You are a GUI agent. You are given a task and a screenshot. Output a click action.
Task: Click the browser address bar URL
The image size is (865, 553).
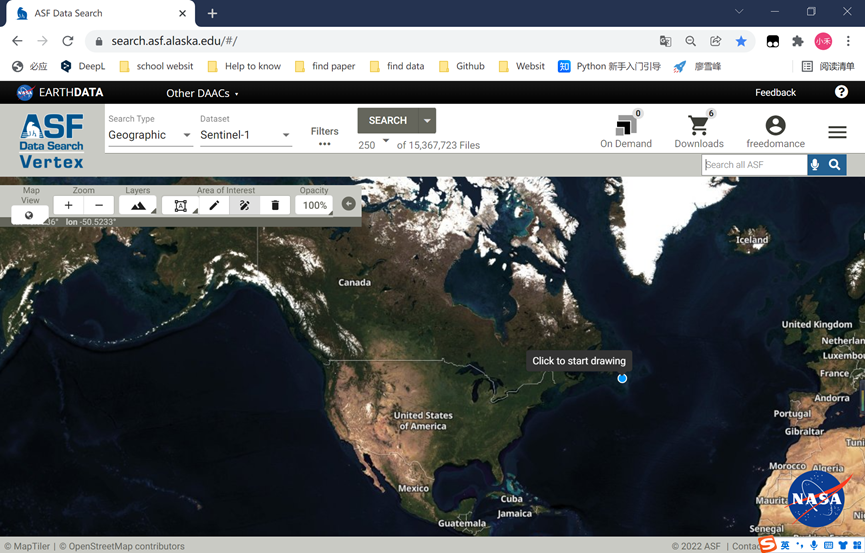pyautogui.click(x=174, y=41)
